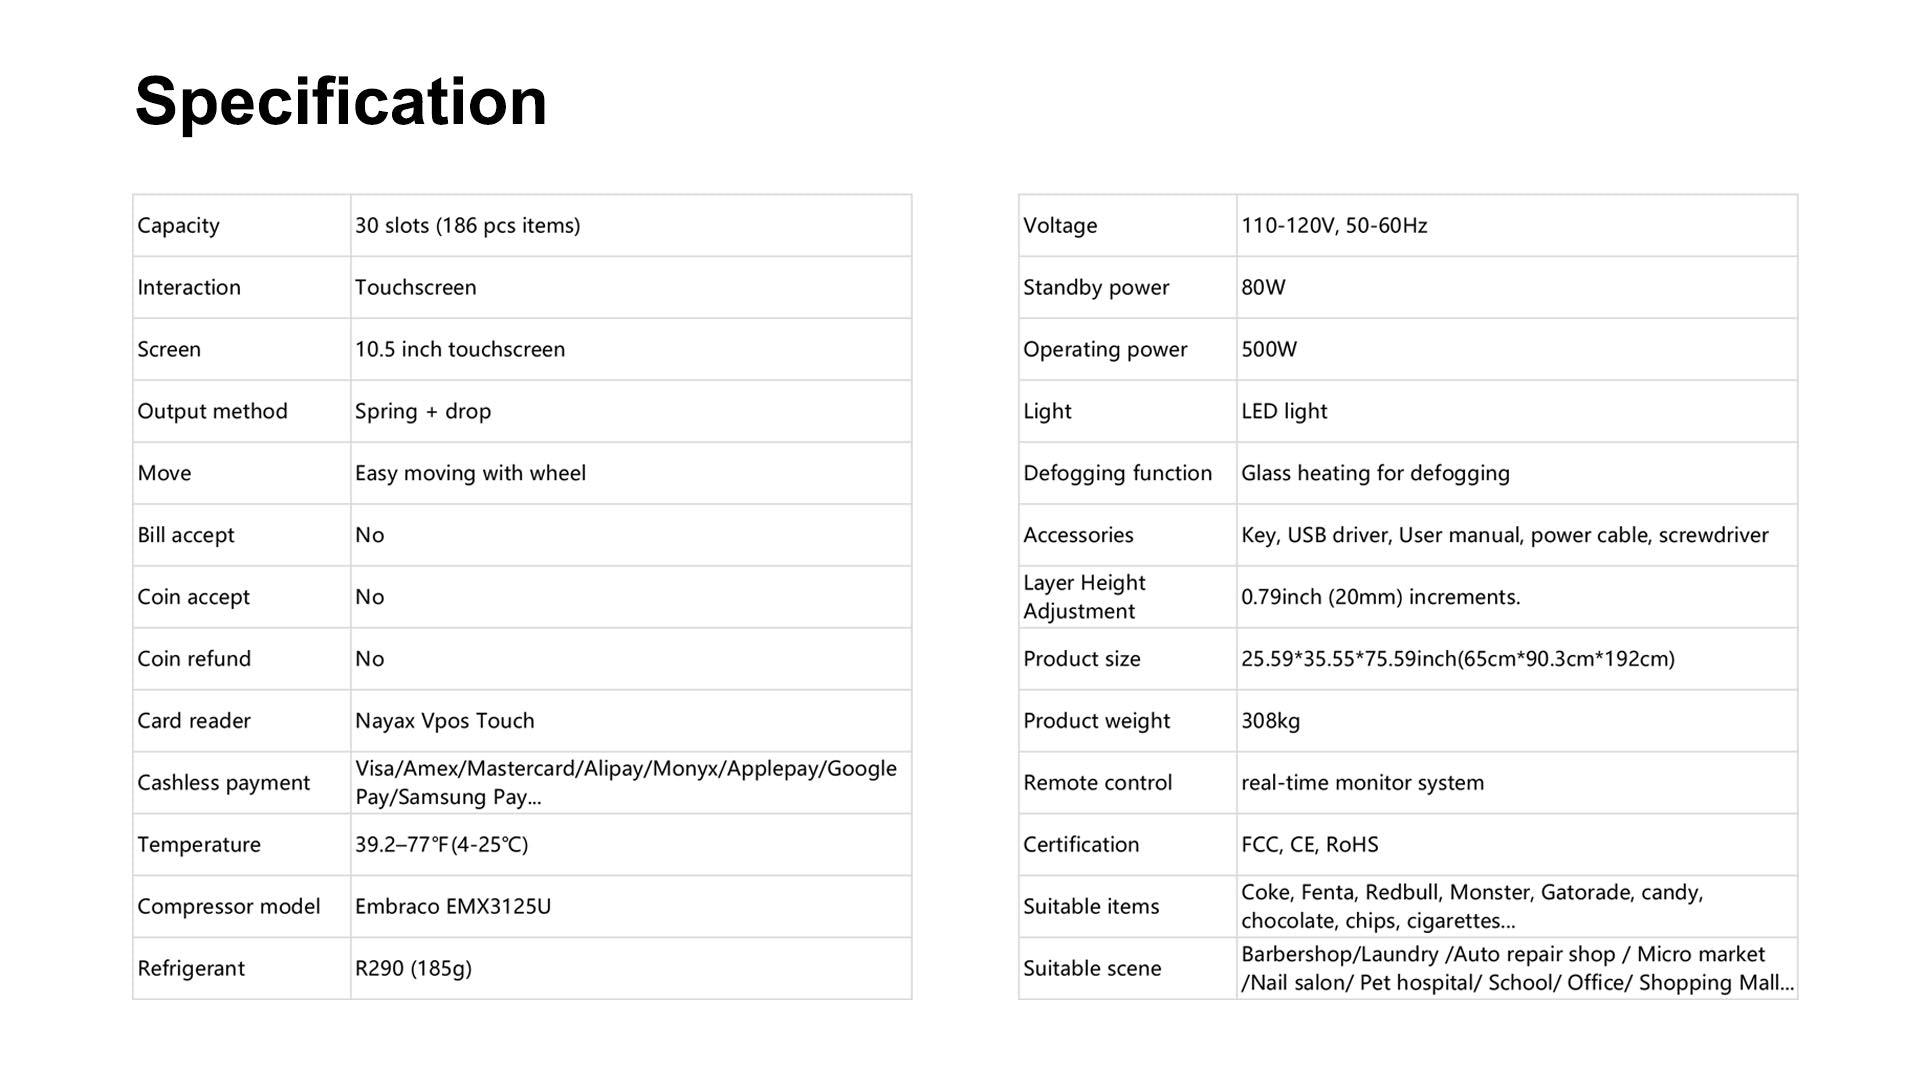This screenshot has height=1080, width=1920.
Task: Click the Specification heading
Action: pyautogui.click(x=341, y=101)
